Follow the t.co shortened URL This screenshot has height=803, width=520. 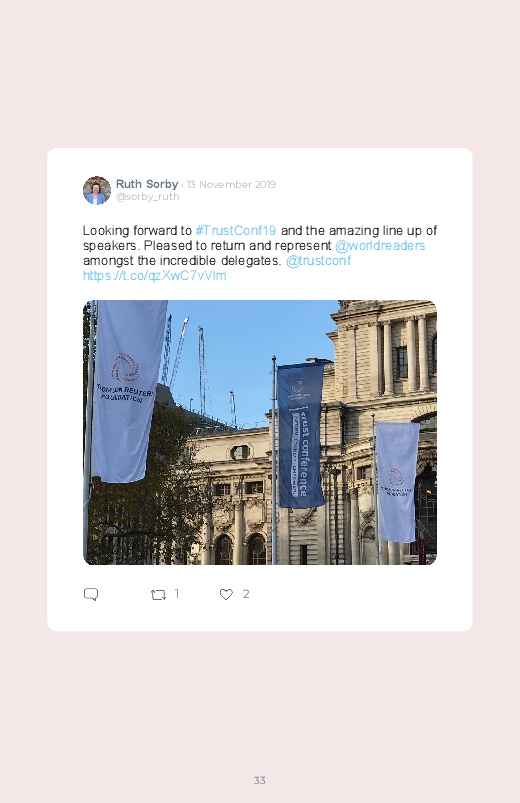(154, 275)
